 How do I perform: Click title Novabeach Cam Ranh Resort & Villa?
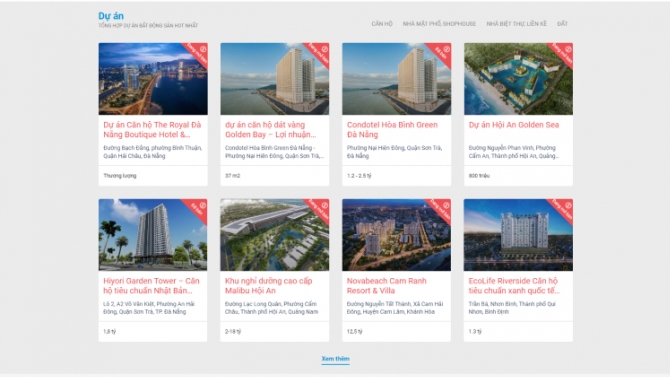(x=386, y=286)
